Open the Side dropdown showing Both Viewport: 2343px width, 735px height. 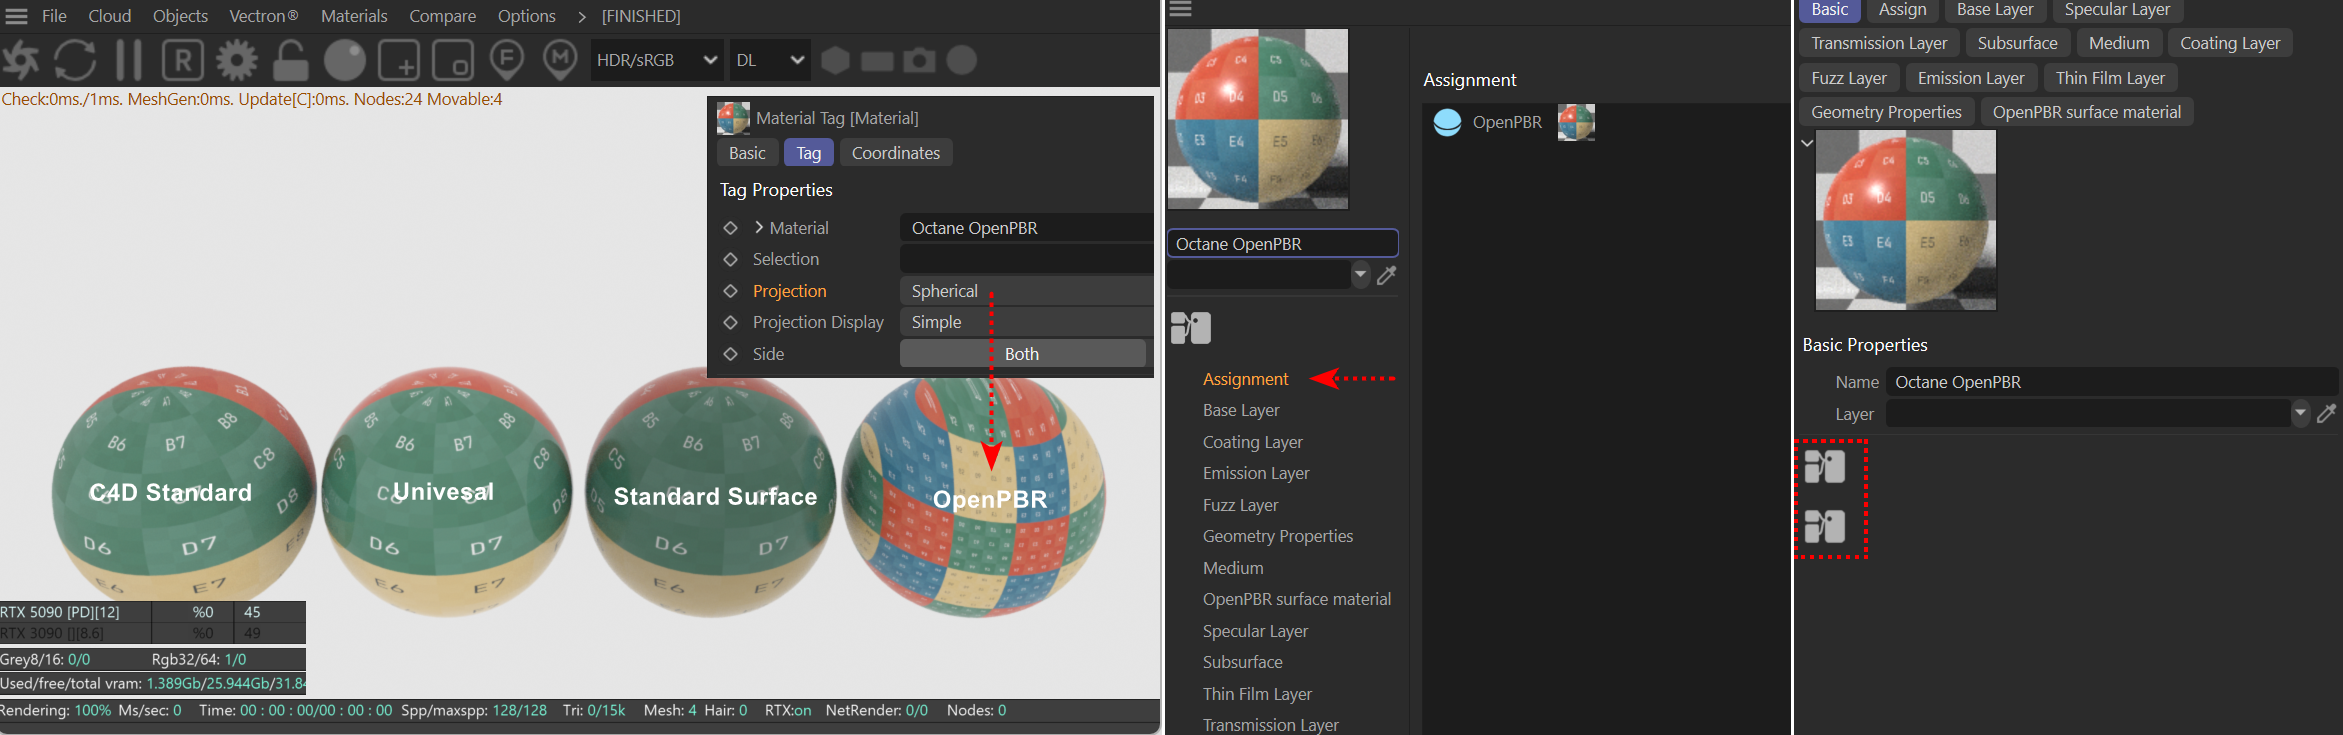(x=1022, y=354)
